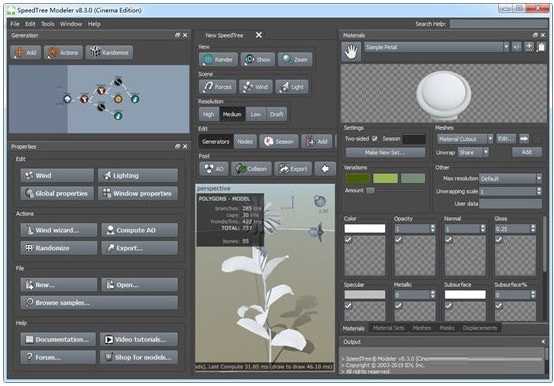This screenshot has width=554, height=386.
Task: Open the Material Cutout mesh dropdown
Action: (x=465, y=139)
